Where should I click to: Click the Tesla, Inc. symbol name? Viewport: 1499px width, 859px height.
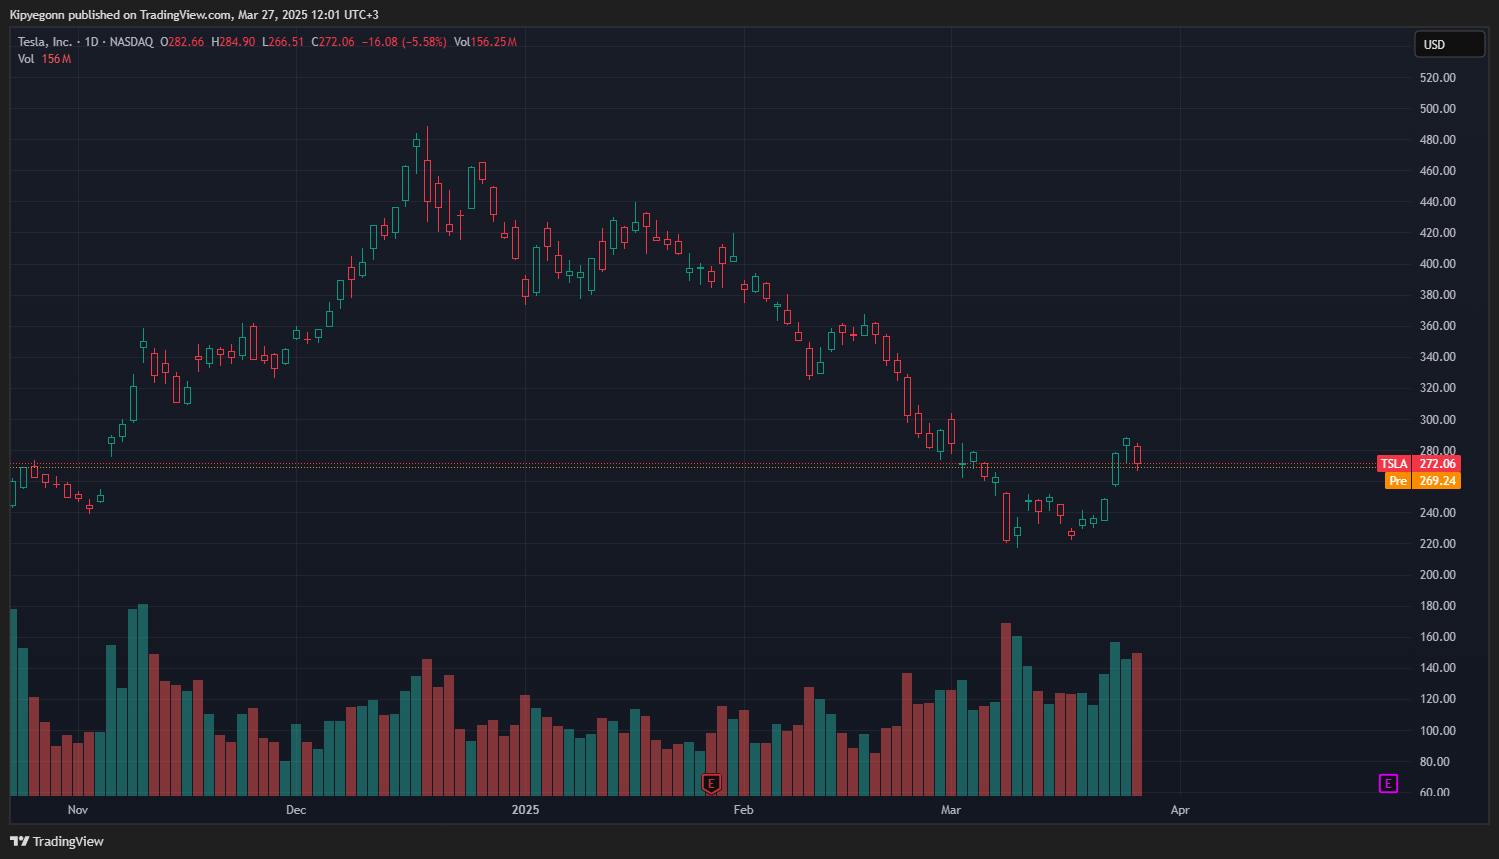[x=45, y=42]
